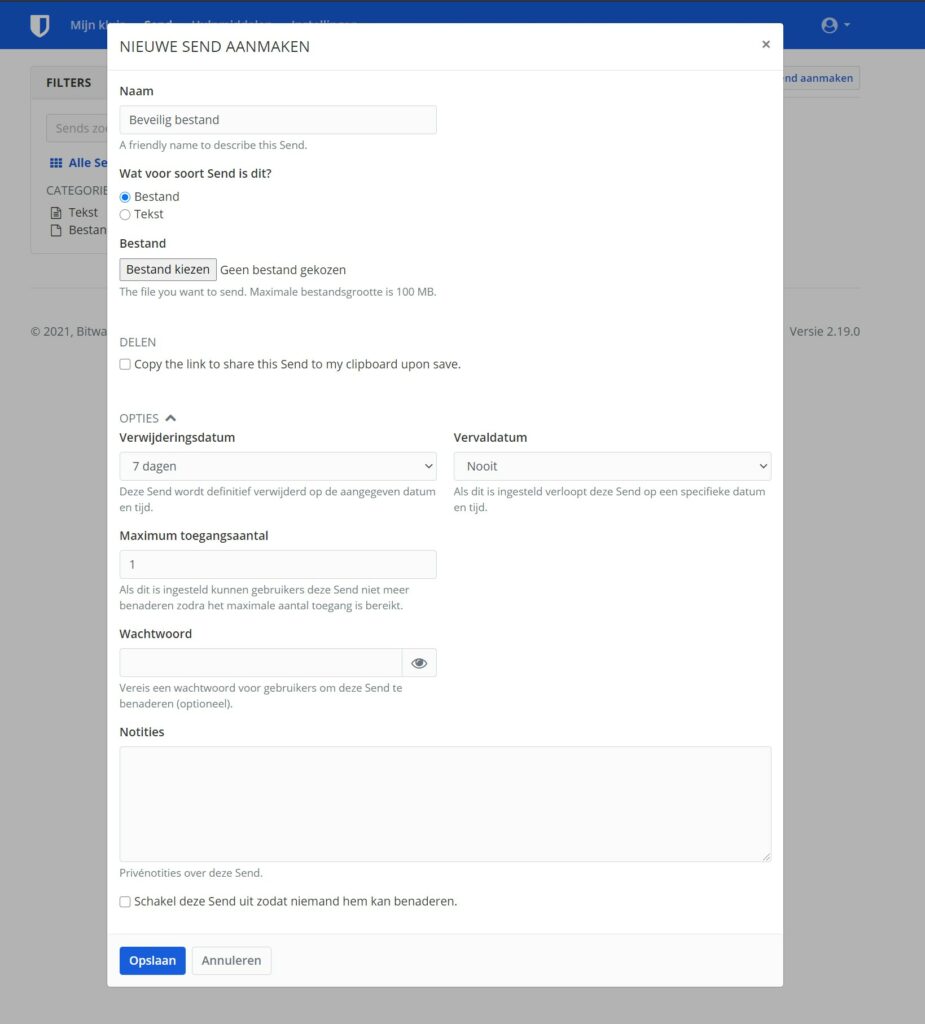Select the Tekst radio button
The image size is (925, 1024).
(125, 215)
